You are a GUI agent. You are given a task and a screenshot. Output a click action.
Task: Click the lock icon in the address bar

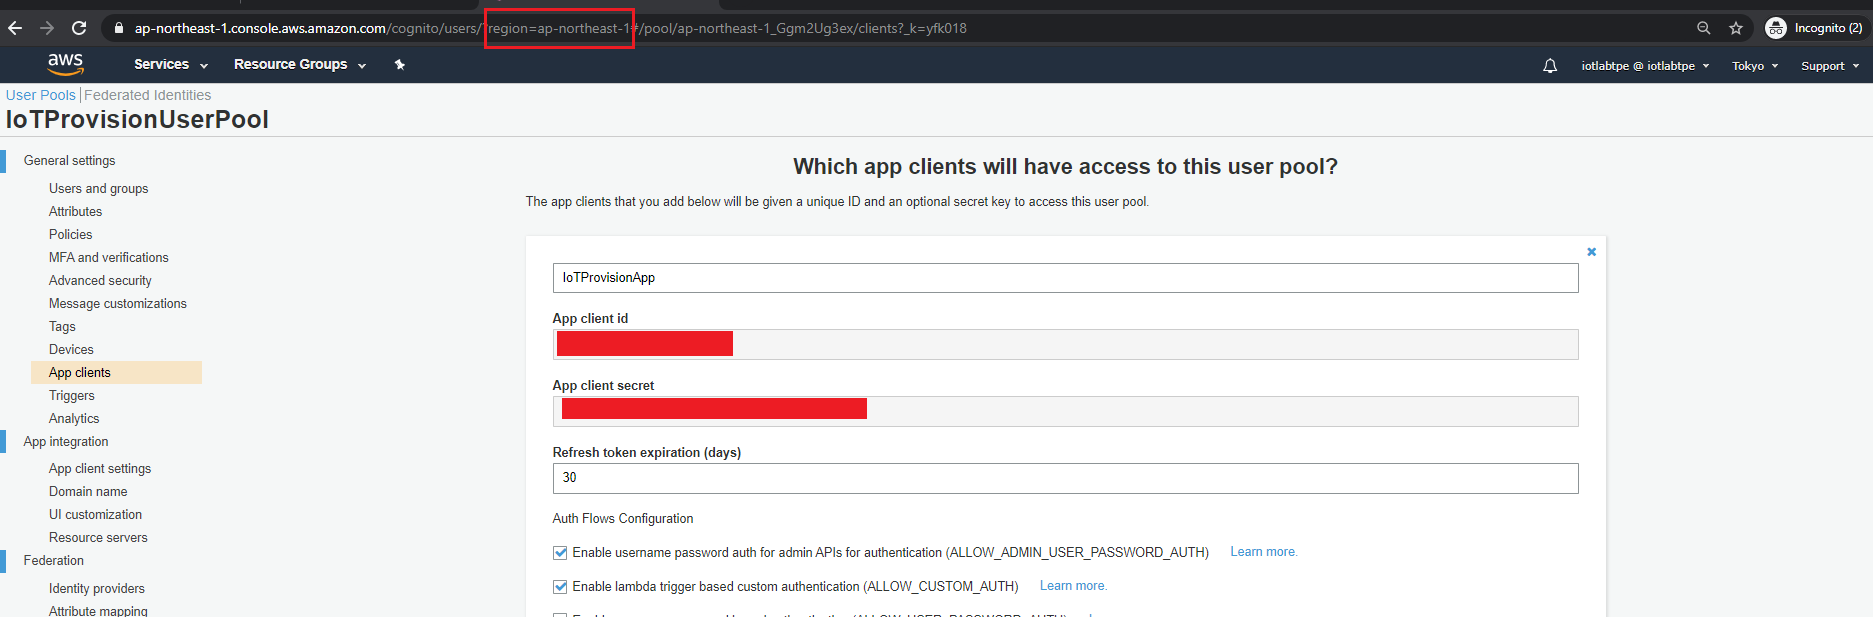119,28
